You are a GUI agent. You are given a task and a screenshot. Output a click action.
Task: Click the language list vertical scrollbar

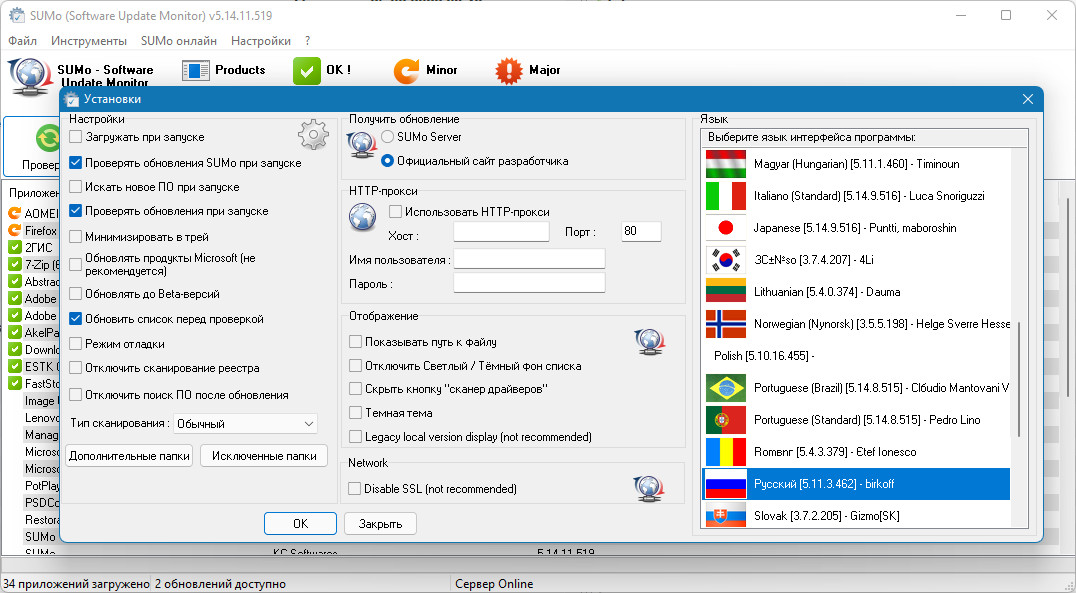[1019, 380]
